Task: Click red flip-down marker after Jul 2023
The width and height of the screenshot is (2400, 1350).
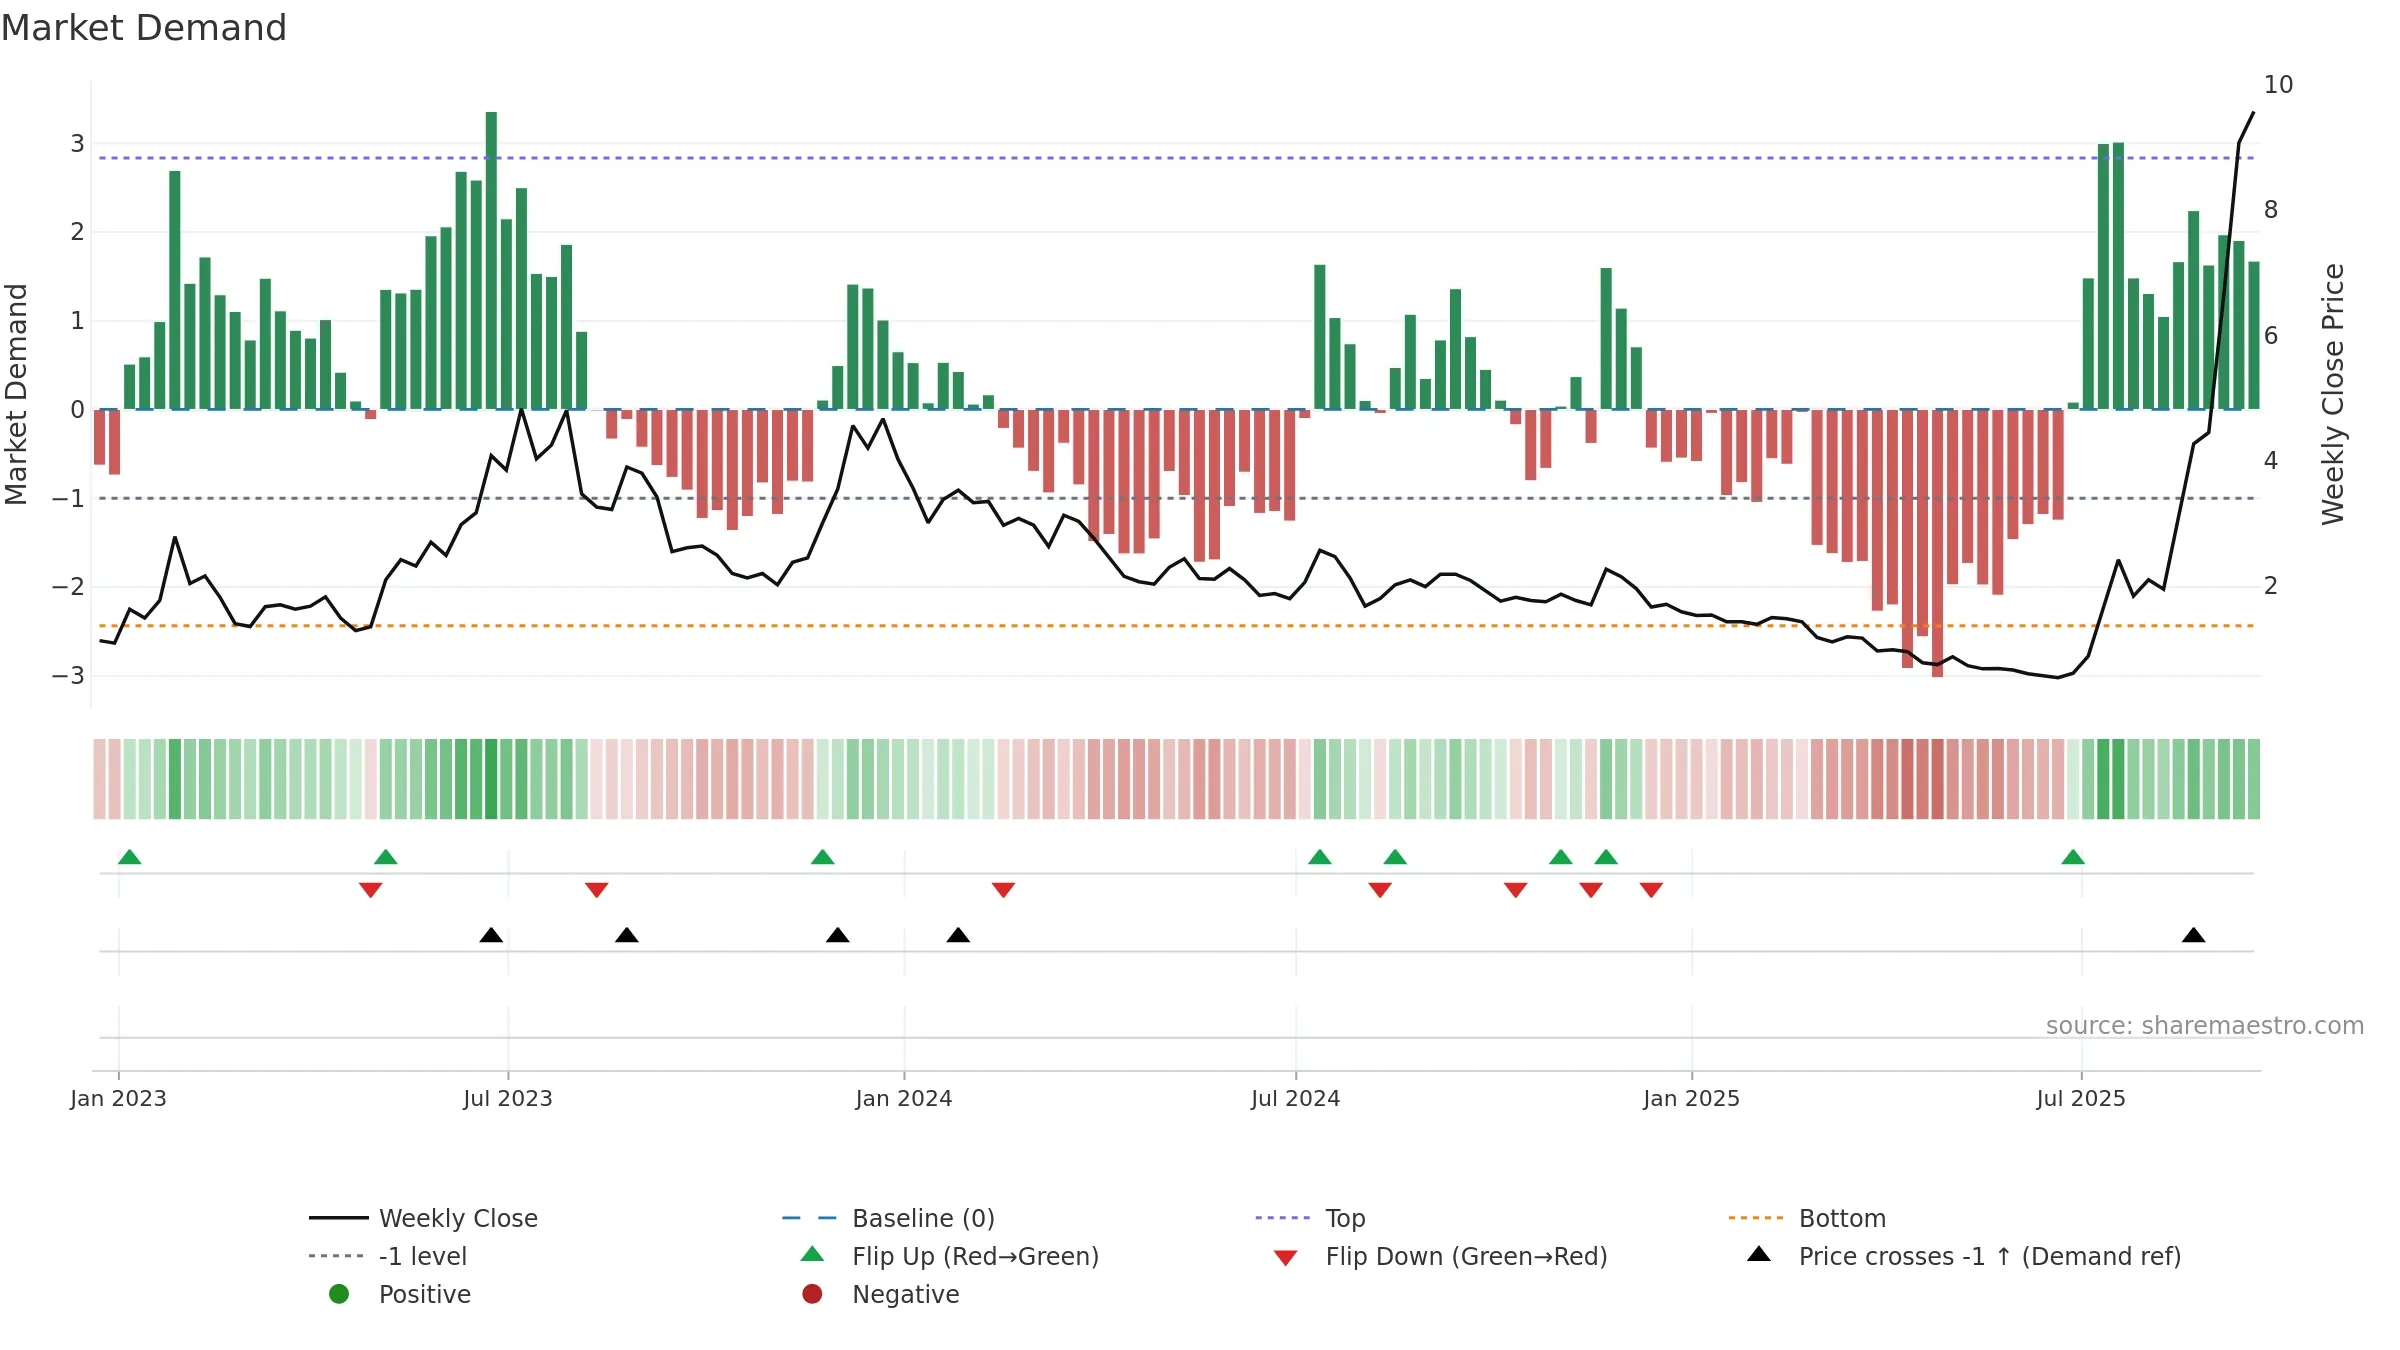Action: point(597,890)
